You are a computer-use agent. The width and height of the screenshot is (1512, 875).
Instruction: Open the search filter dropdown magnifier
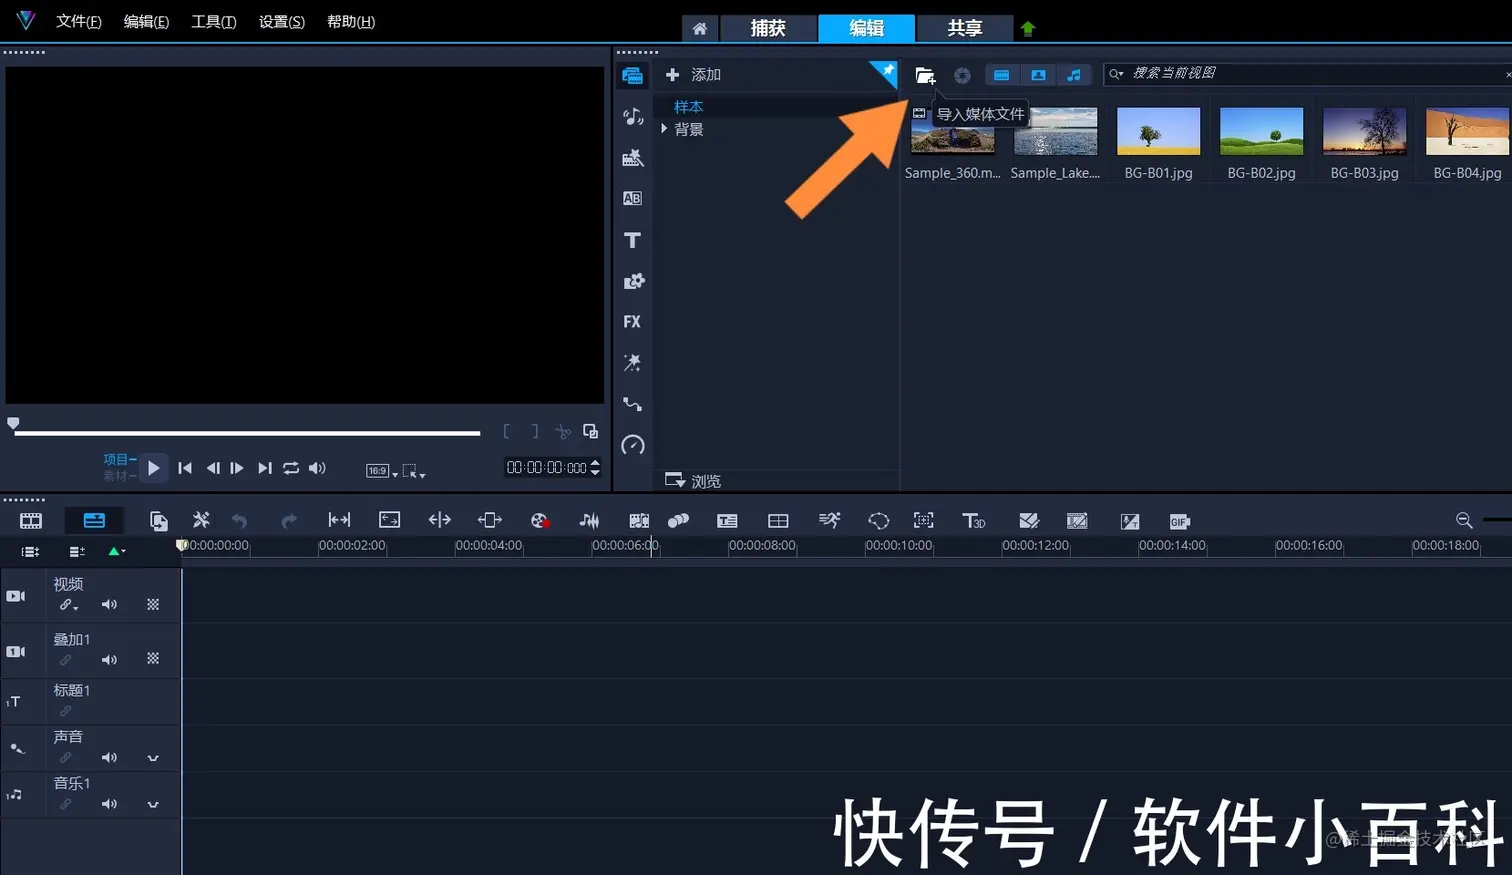point(1116,74)
